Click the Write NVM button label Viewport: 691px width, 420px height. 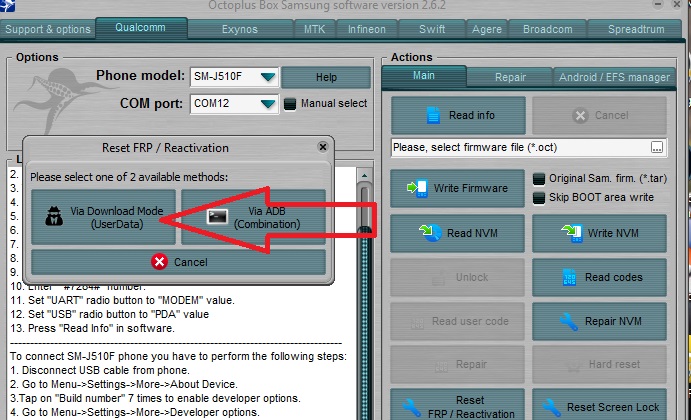(613, 233)
